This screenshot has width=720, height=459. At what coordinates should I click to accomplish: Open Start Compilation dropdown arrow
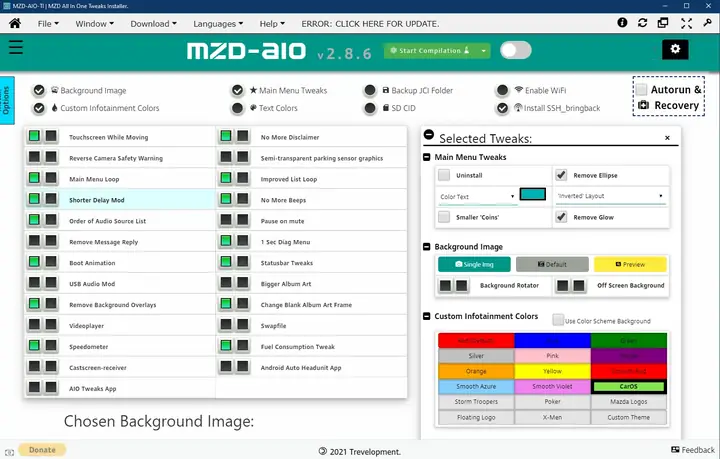(x=483, y=50)
